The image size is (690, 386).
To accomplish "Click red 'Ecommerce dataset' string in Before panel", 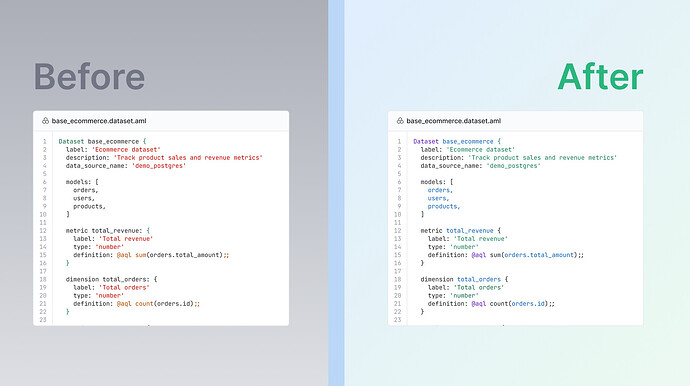I will coord(126,150).
